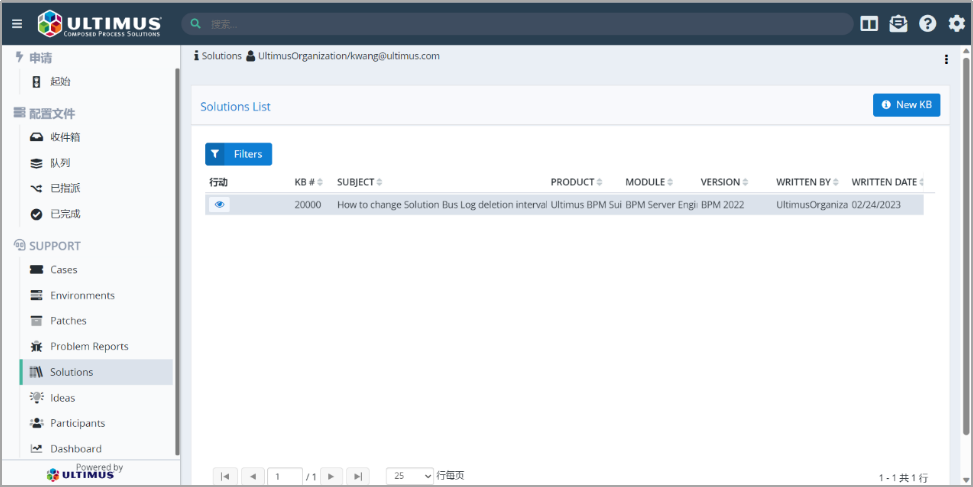Click the page number input field

pos(285,476)
